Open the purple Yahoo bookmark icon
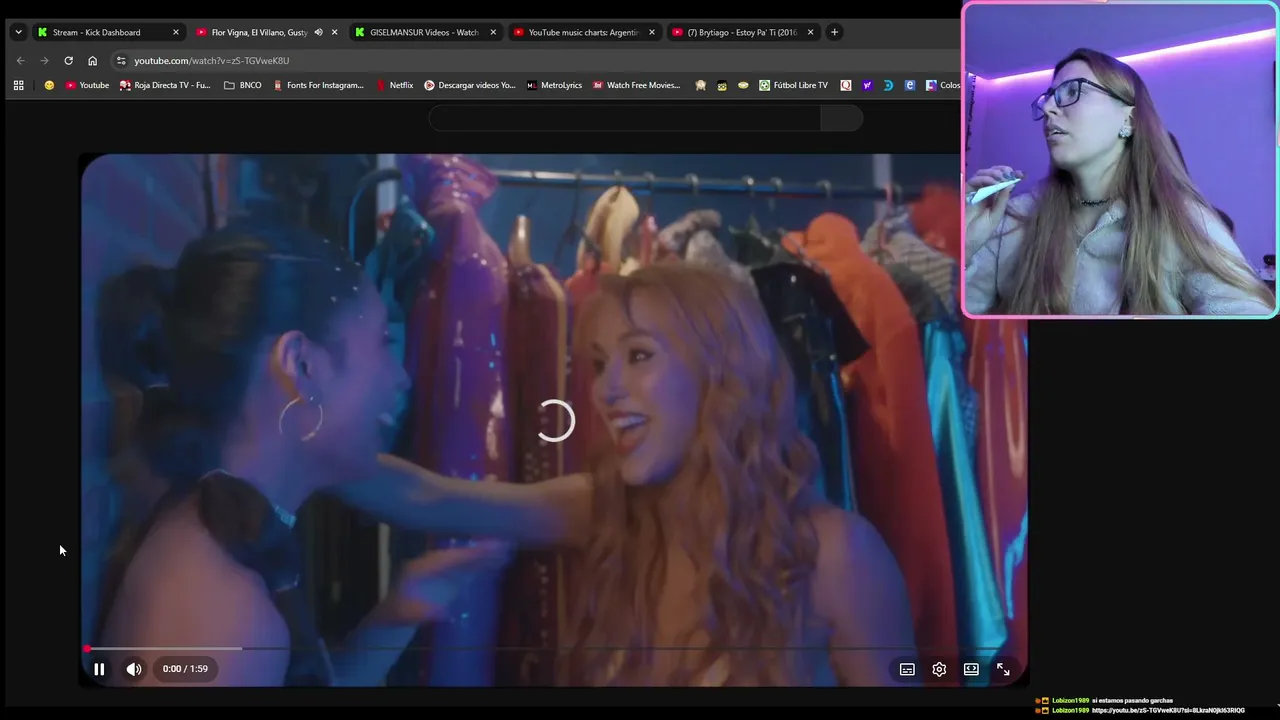The image size is (1280, 720). (867, 85)
